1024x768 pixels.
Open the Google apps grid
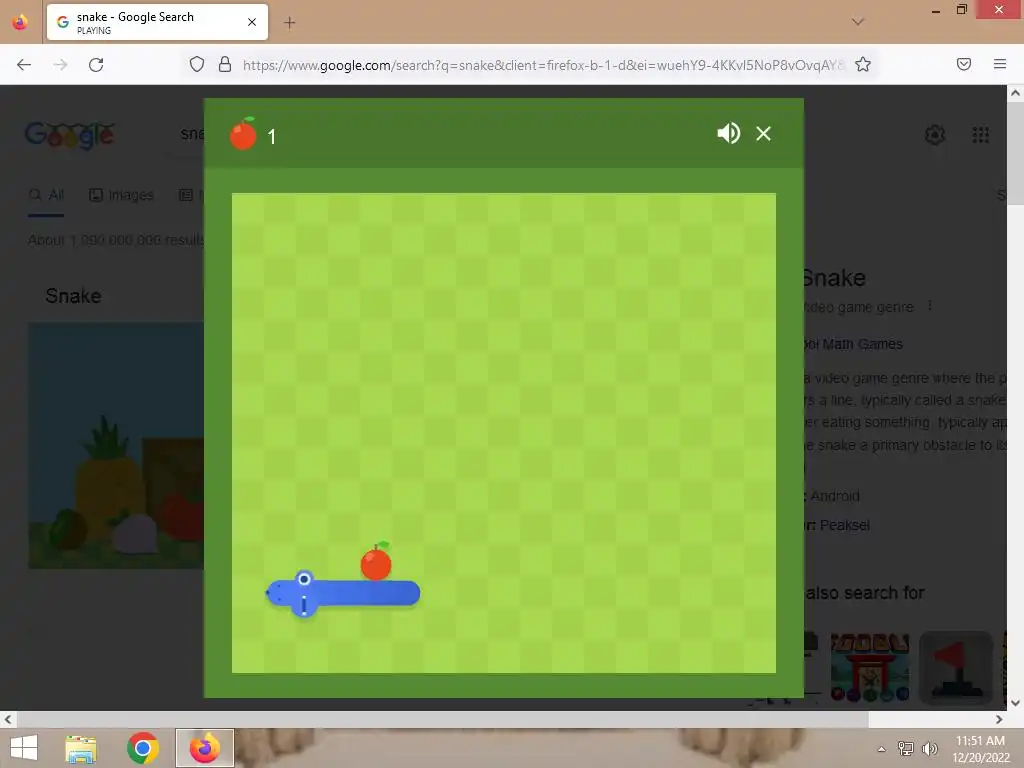pyautogui.click(x=980, y=135)
